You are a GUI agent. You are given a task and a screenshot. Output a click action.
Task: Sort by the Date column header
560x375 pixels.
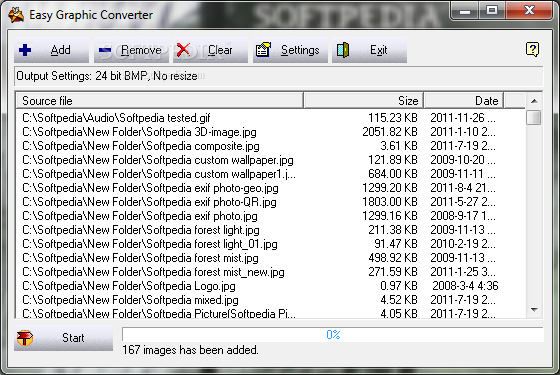point(464,101)
